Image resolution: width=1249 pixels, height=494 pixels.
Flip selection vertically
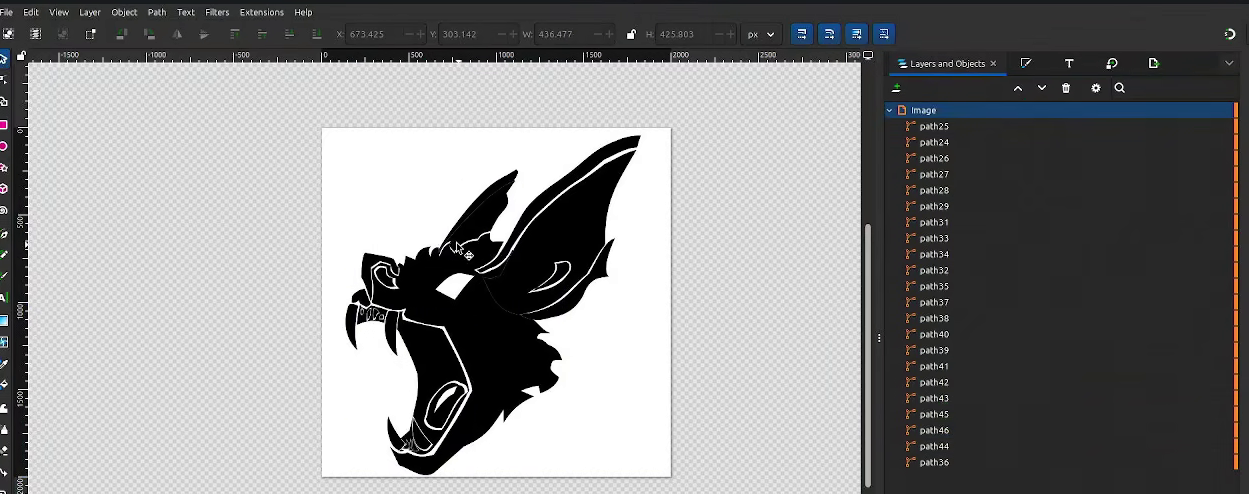coord(205,33)
